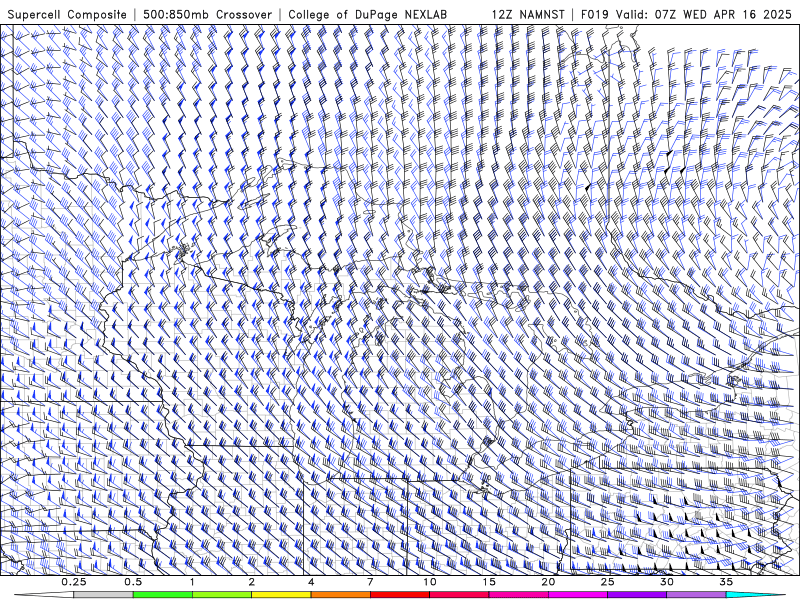Select the red color bar segment
Image resolution: width=800 pixels, height=600 pixels.
click(400, 595)
